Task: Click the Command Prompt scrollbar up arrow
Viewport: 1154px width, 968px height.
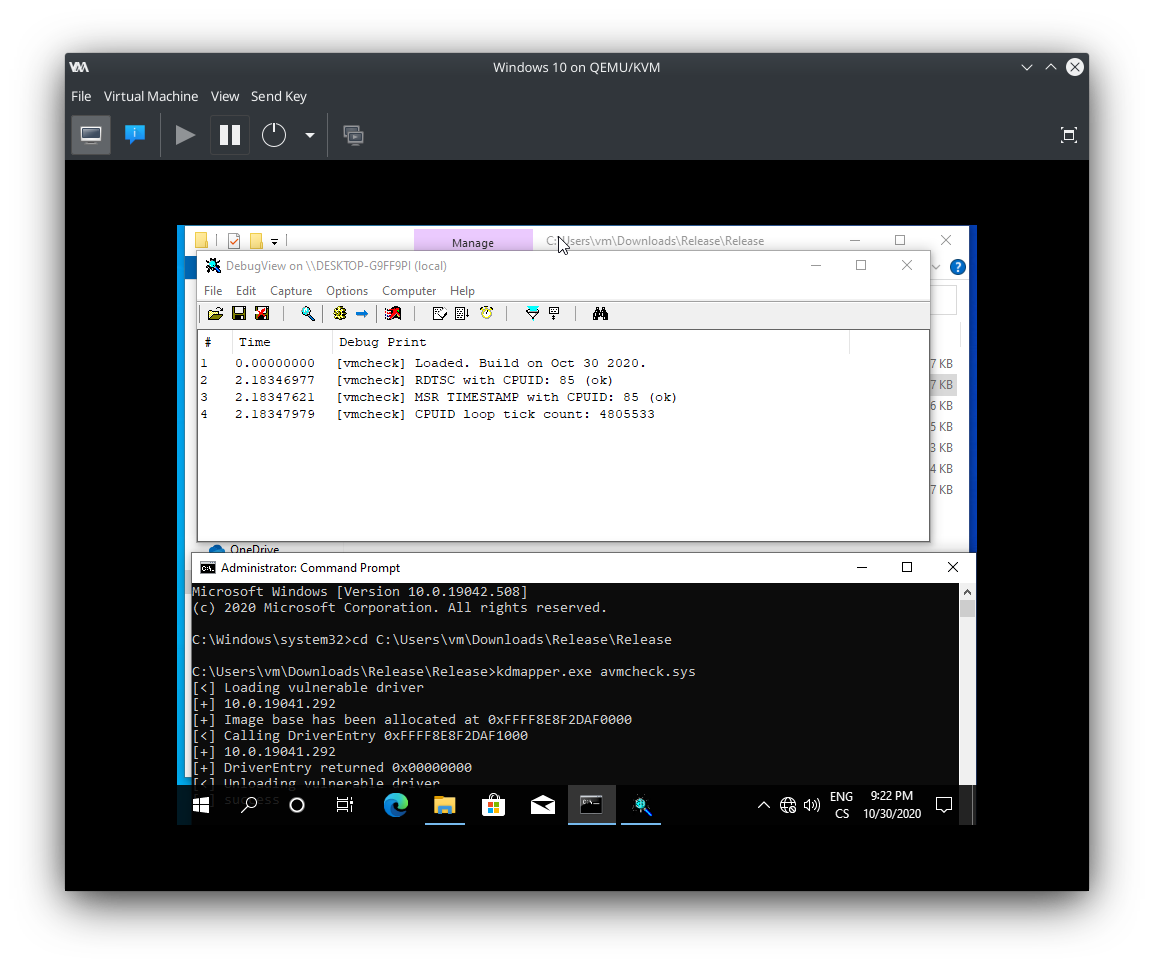Action: pyautogui.click(x=967, y=592)
